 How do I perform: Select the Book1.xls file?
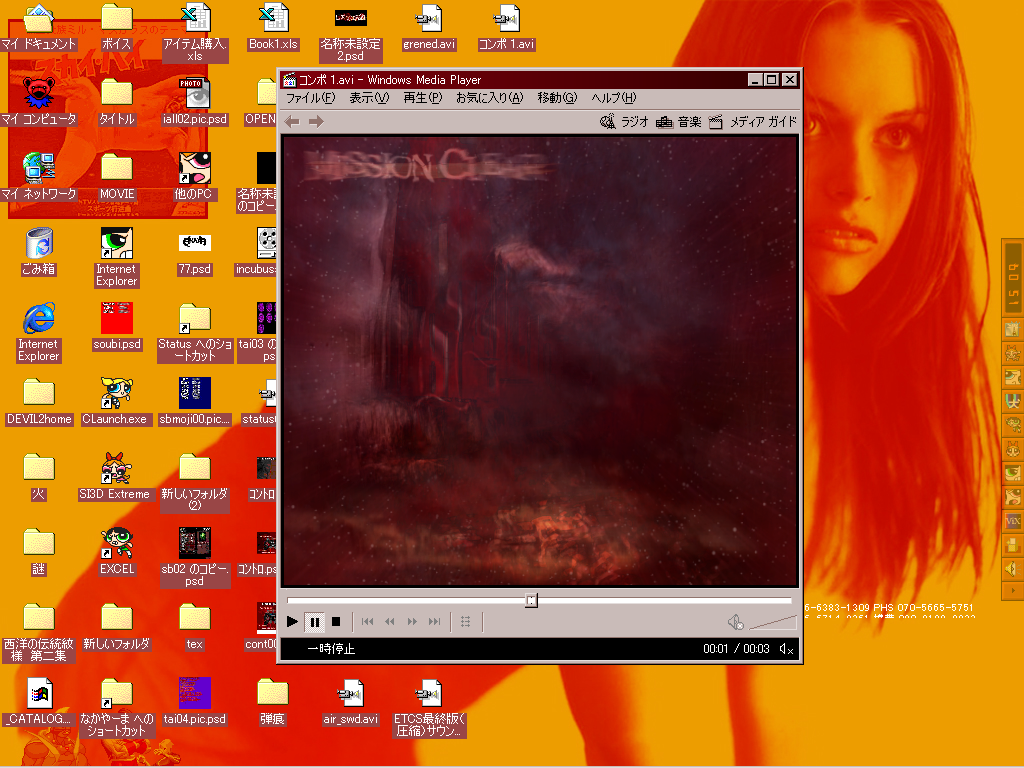(x=273, y=28)
